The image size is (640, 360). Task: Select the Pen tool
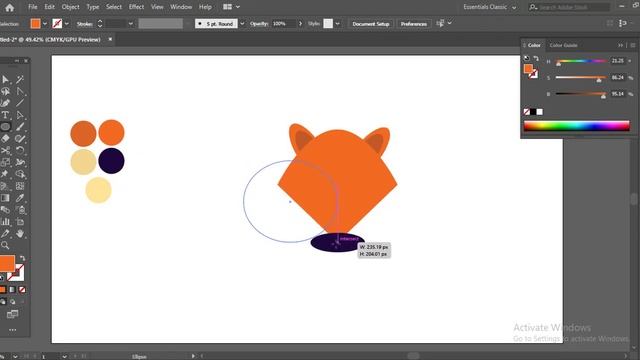coord(5,103)
